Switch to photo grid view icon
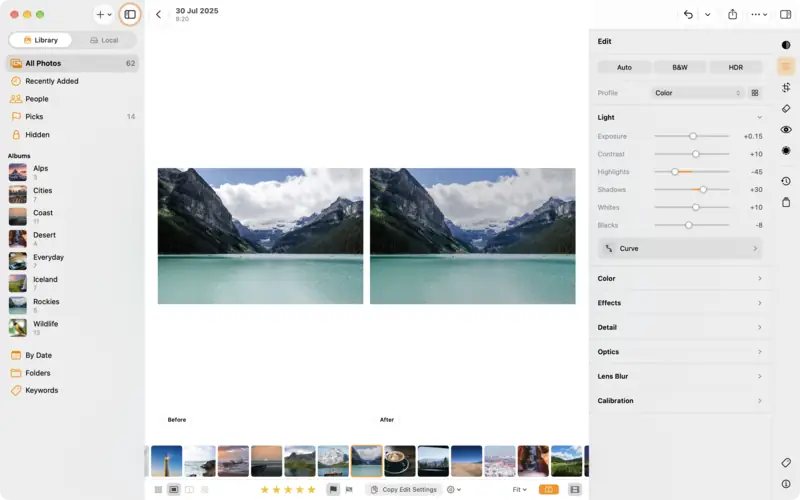Screen dimensions: 800x500 point(158,490)
